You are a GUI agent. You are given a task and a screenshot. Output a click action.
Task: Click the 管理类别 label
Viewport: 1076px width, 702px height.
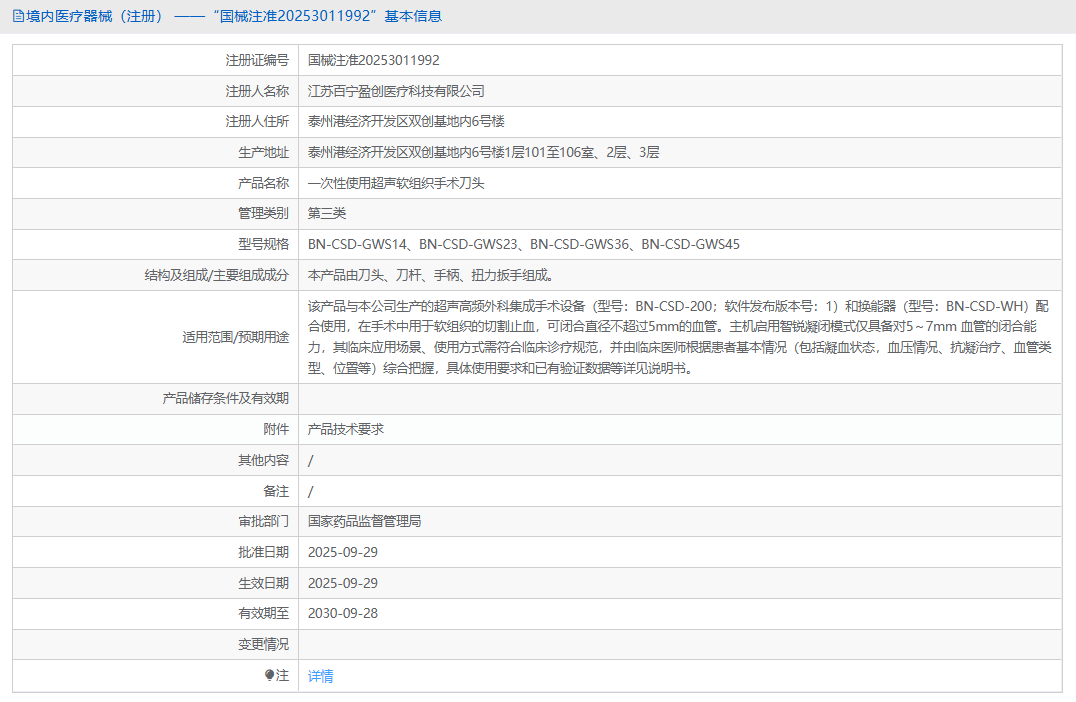(x=264, y=213)
